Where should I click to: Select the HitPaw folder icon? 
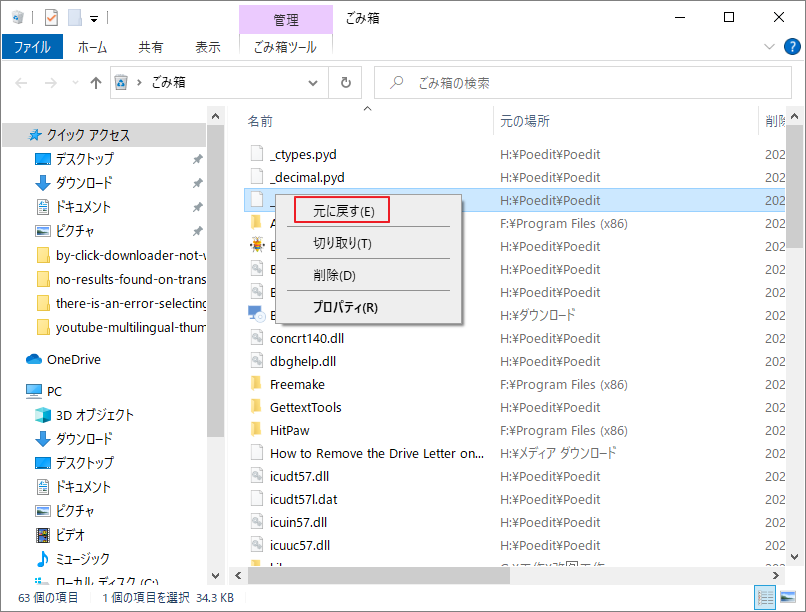256,429
